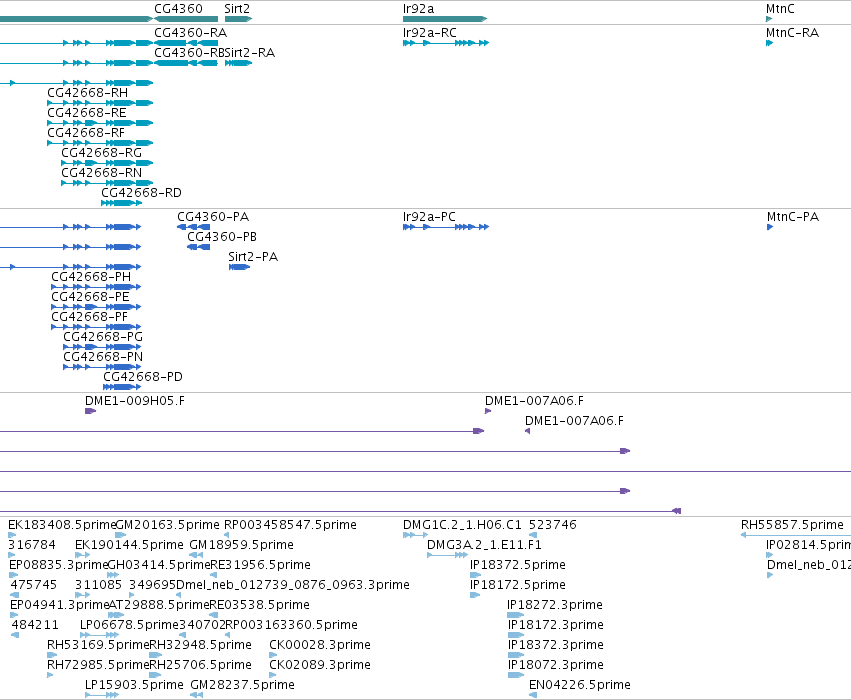Image resolution: width=851 pixels, height=700 pixels.
Task: Click EST IP18372.3prime
Action: coord(556,645)
